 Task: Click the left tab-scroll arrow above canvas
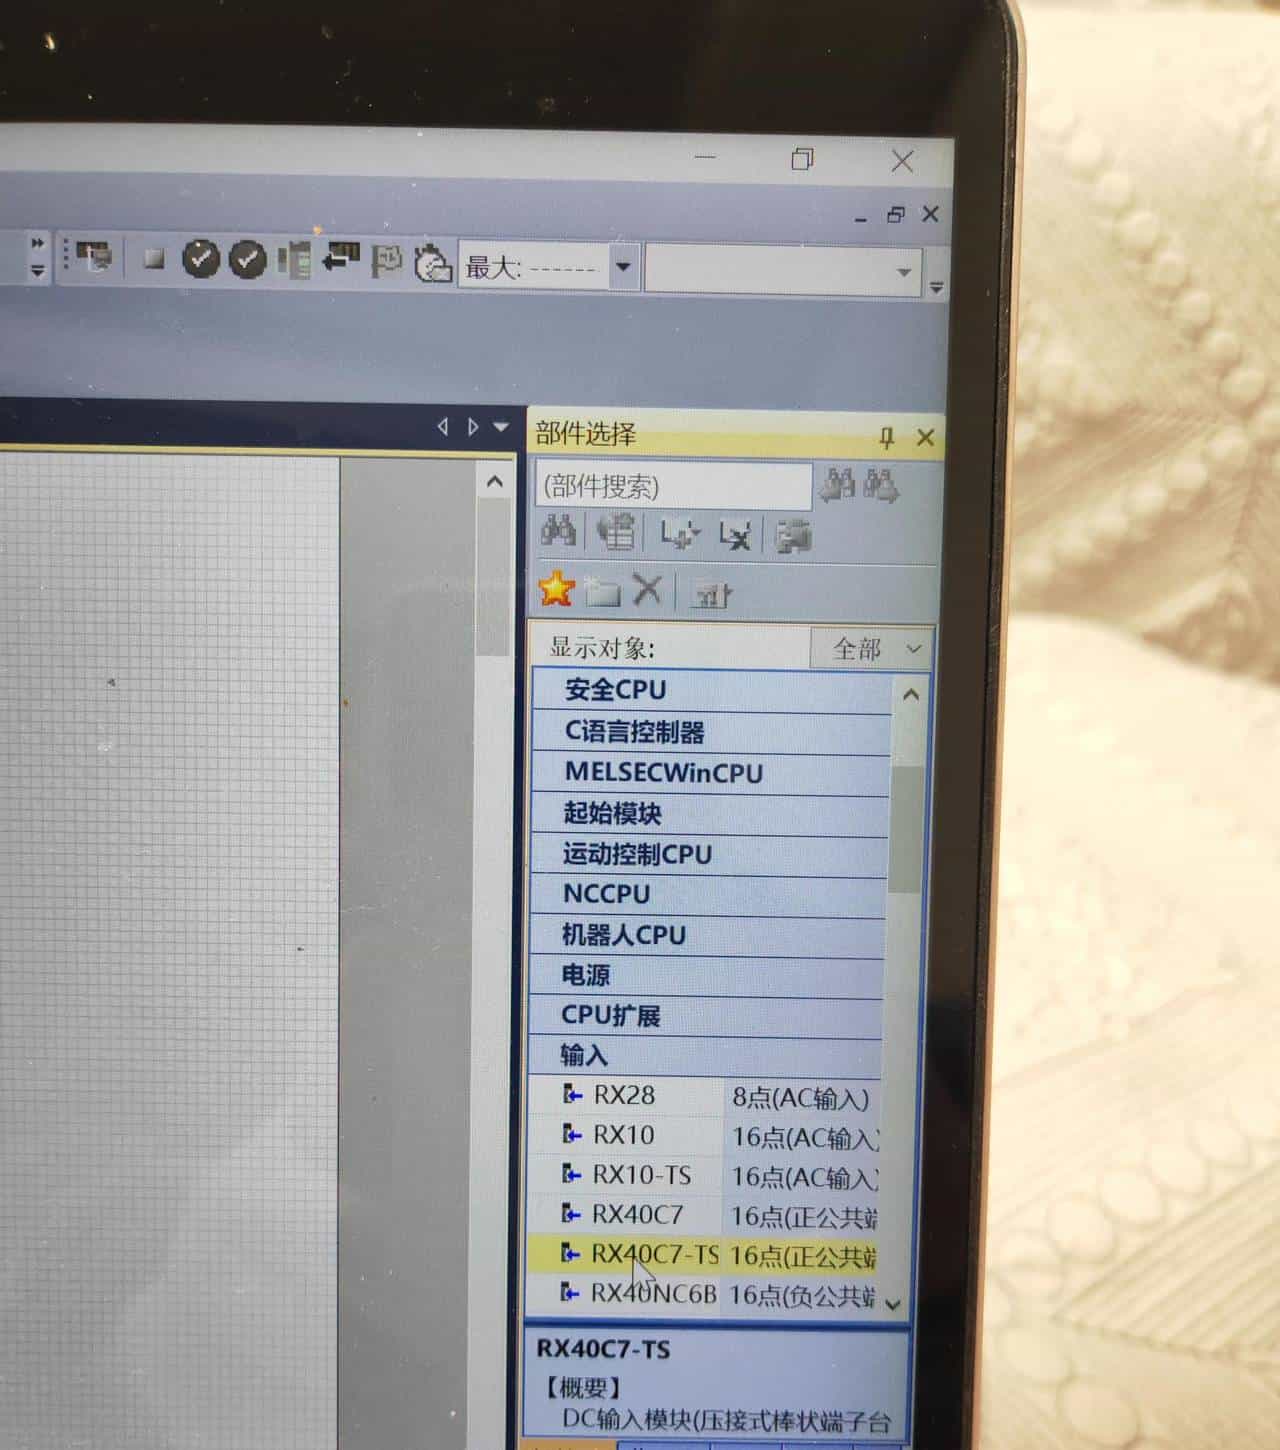[443, 427]
